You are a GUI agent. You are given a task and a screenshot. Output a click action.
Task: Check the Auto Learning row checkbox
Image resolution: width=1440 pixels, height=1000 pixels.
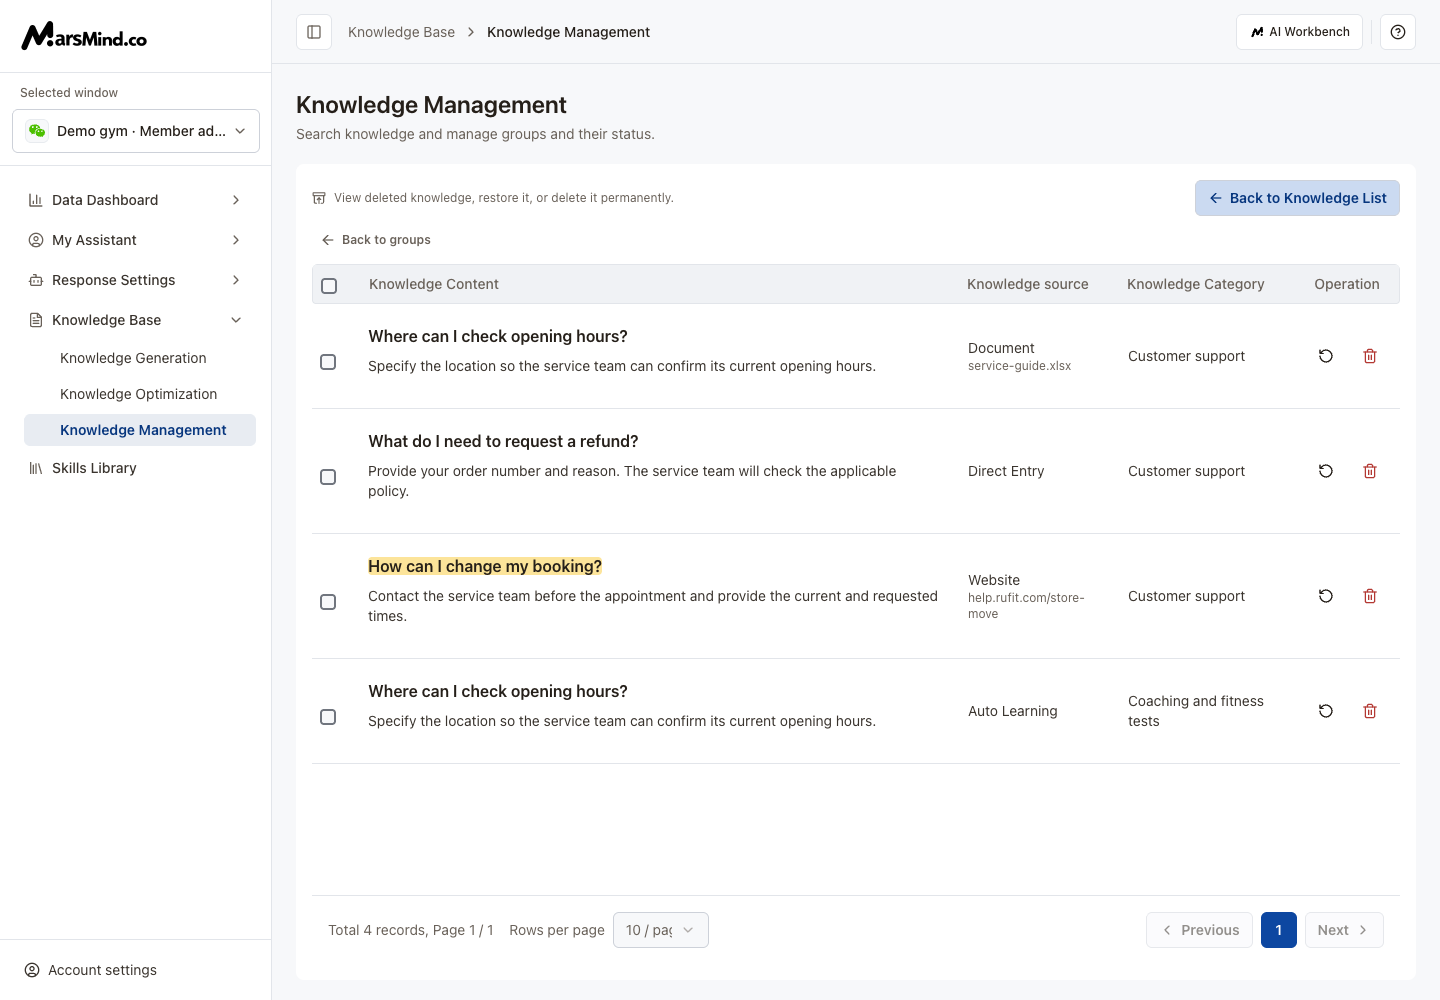328,717
